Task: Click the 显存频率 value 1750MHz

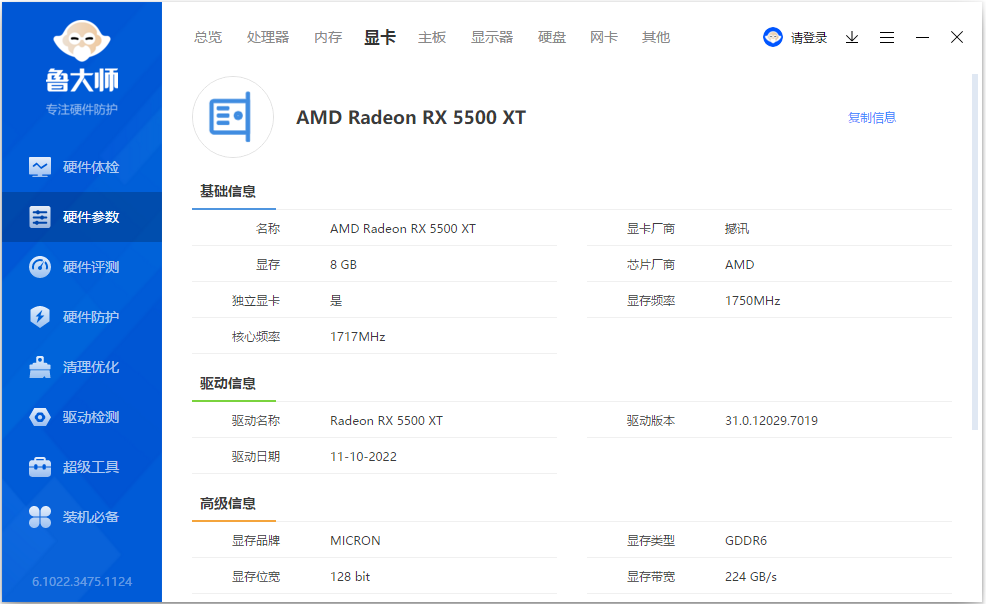Action: tap(753, 301)
